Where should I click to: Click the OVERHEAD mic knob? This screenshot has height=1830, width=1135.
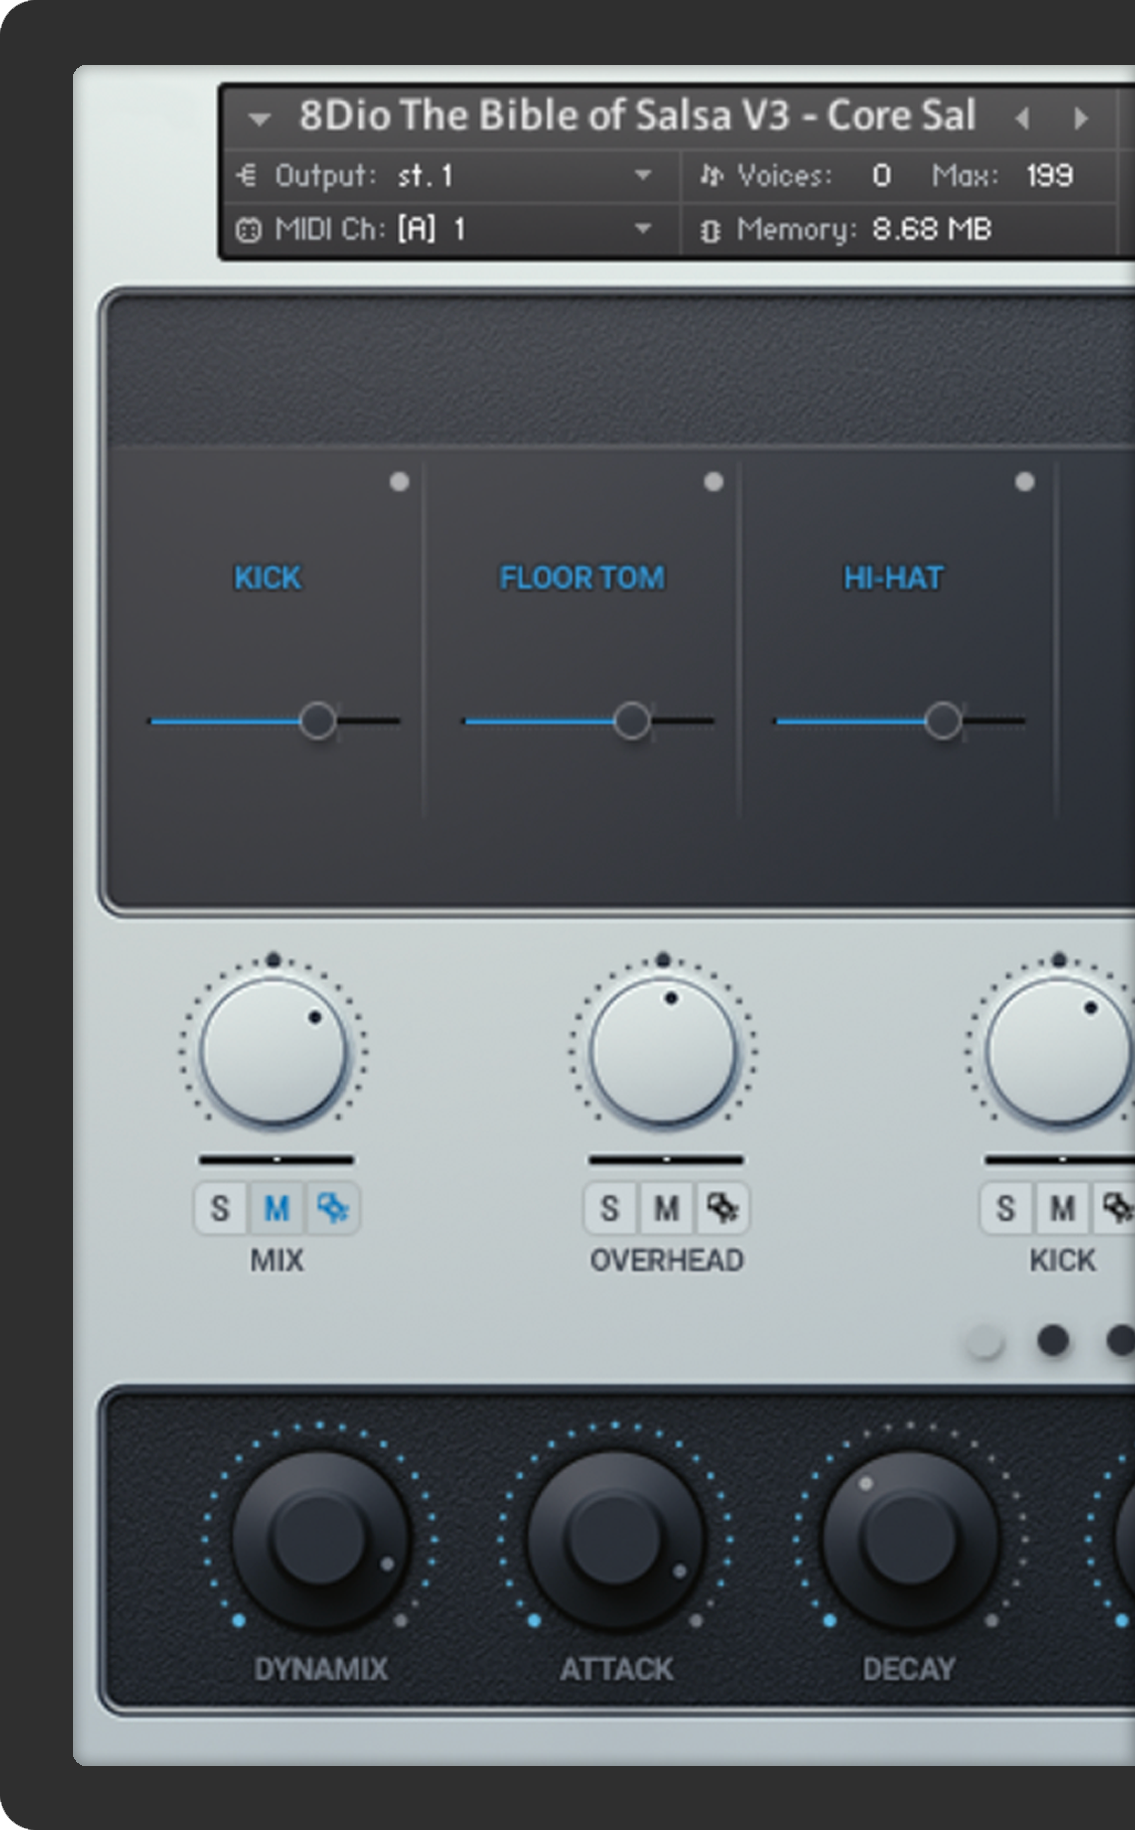[663, 1051]
